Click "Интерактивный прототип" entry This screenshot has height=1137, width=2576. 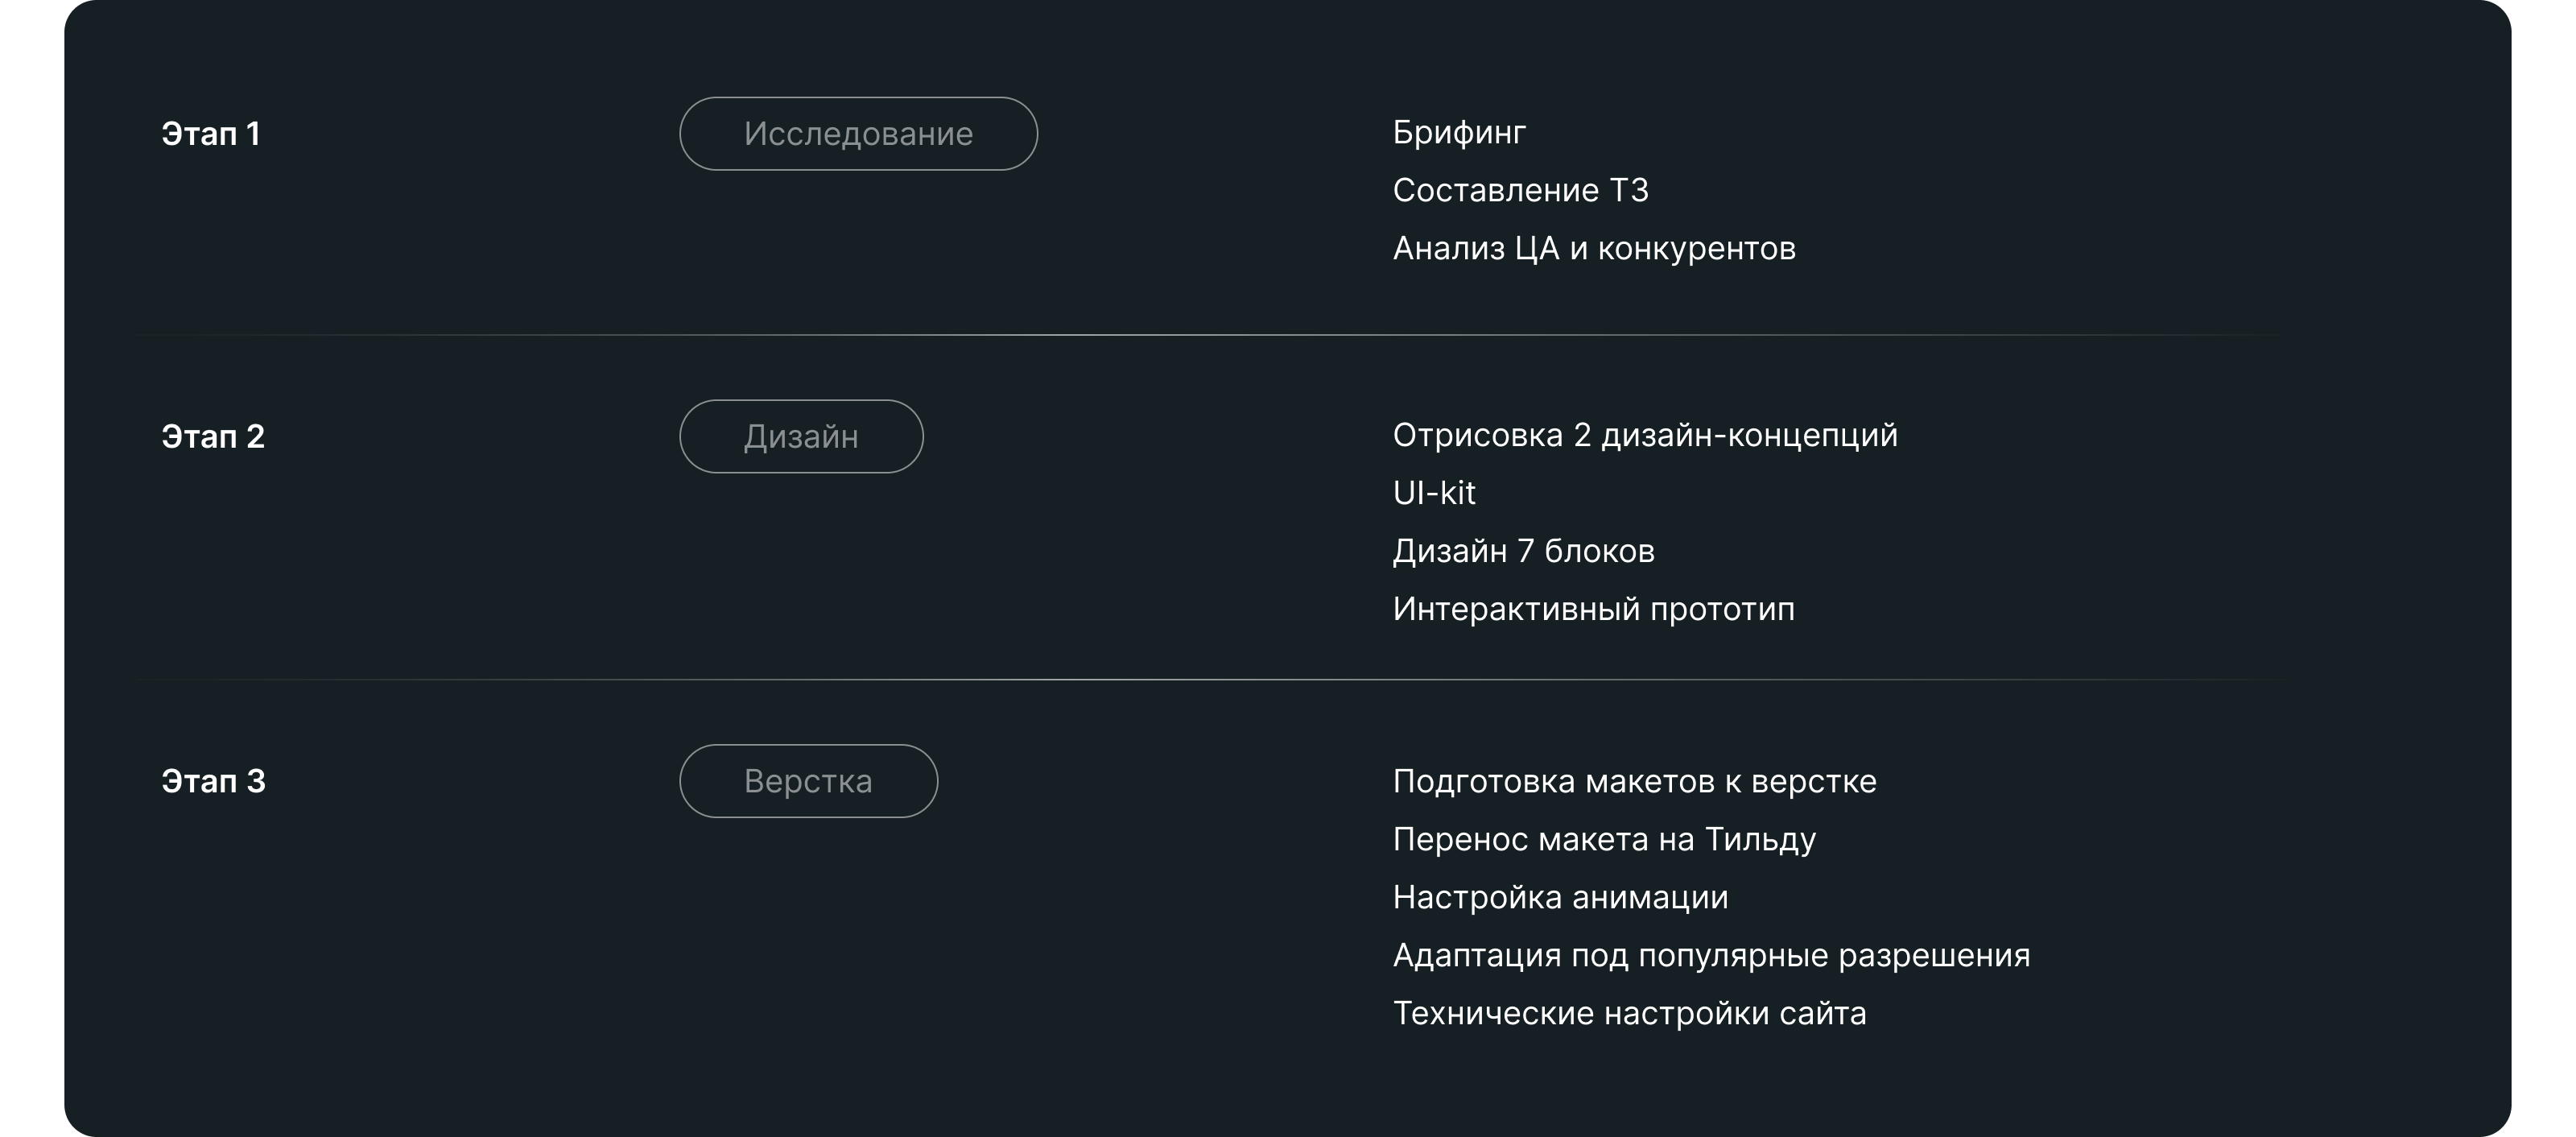pyautogui.click(x=1593, y=609)
